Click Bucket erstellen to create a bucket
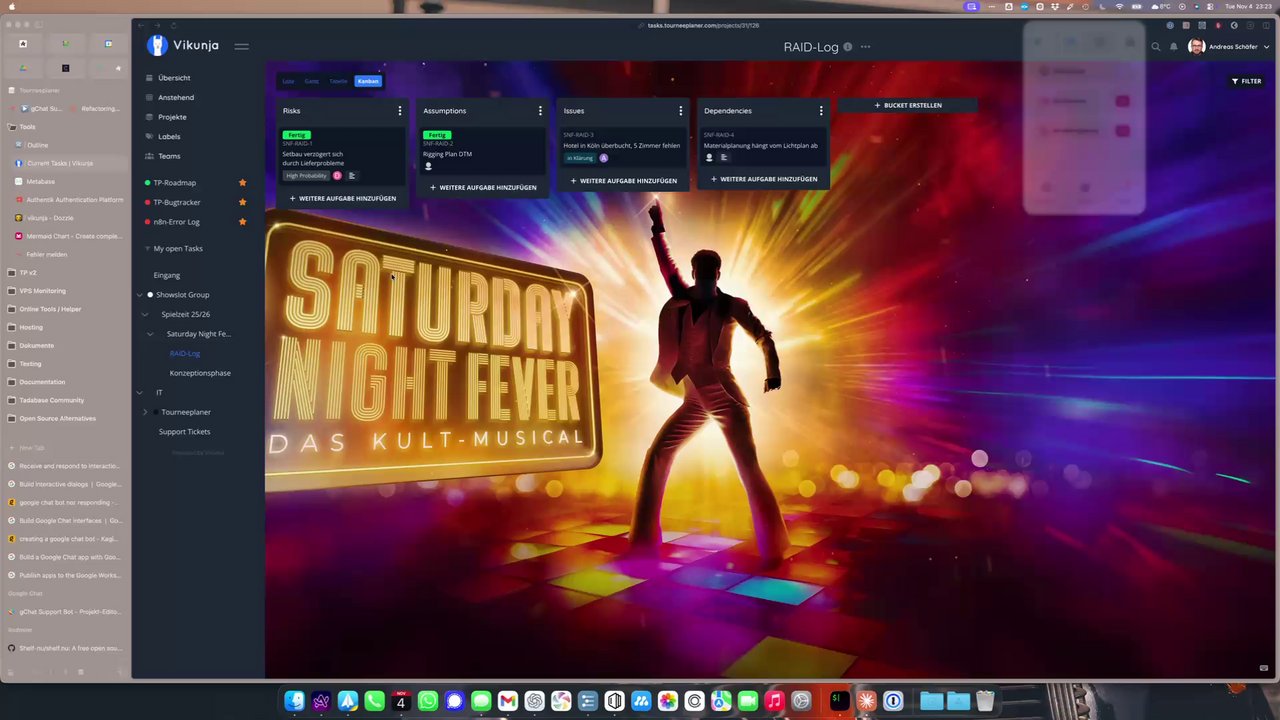The image size is (1280, 720). [x=908, y=105]
